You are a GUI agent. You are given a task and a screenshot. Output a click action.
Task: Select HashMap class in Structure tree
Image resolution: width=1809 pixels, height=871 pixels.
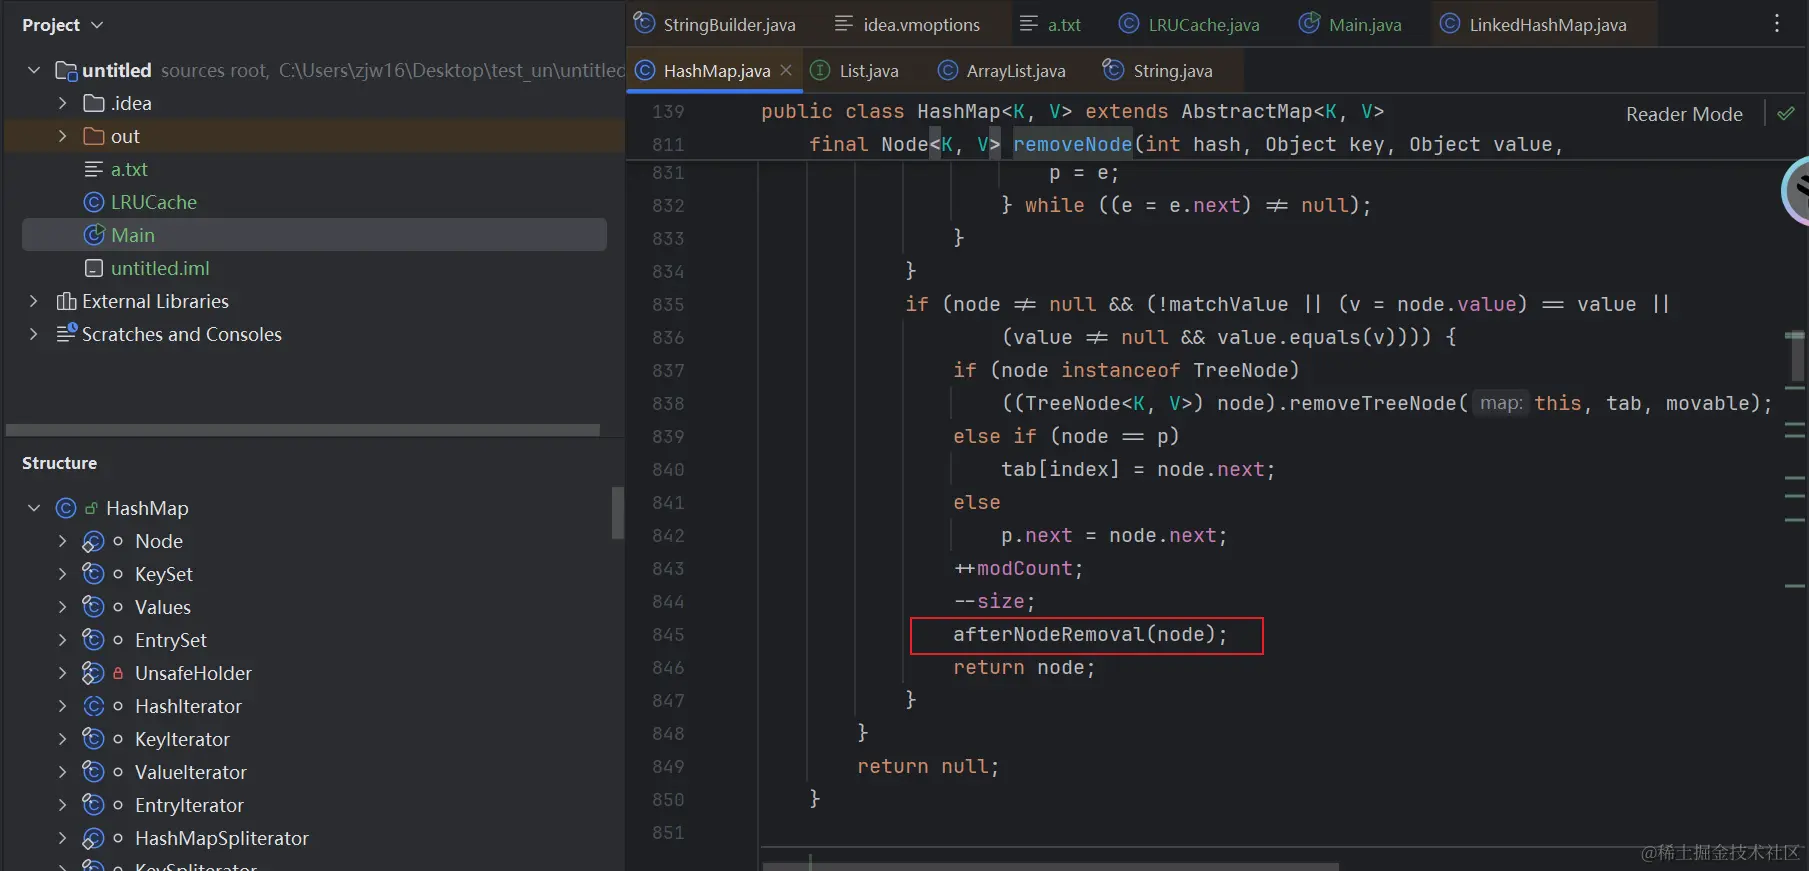pyautogui.click(x=147, y=508)
